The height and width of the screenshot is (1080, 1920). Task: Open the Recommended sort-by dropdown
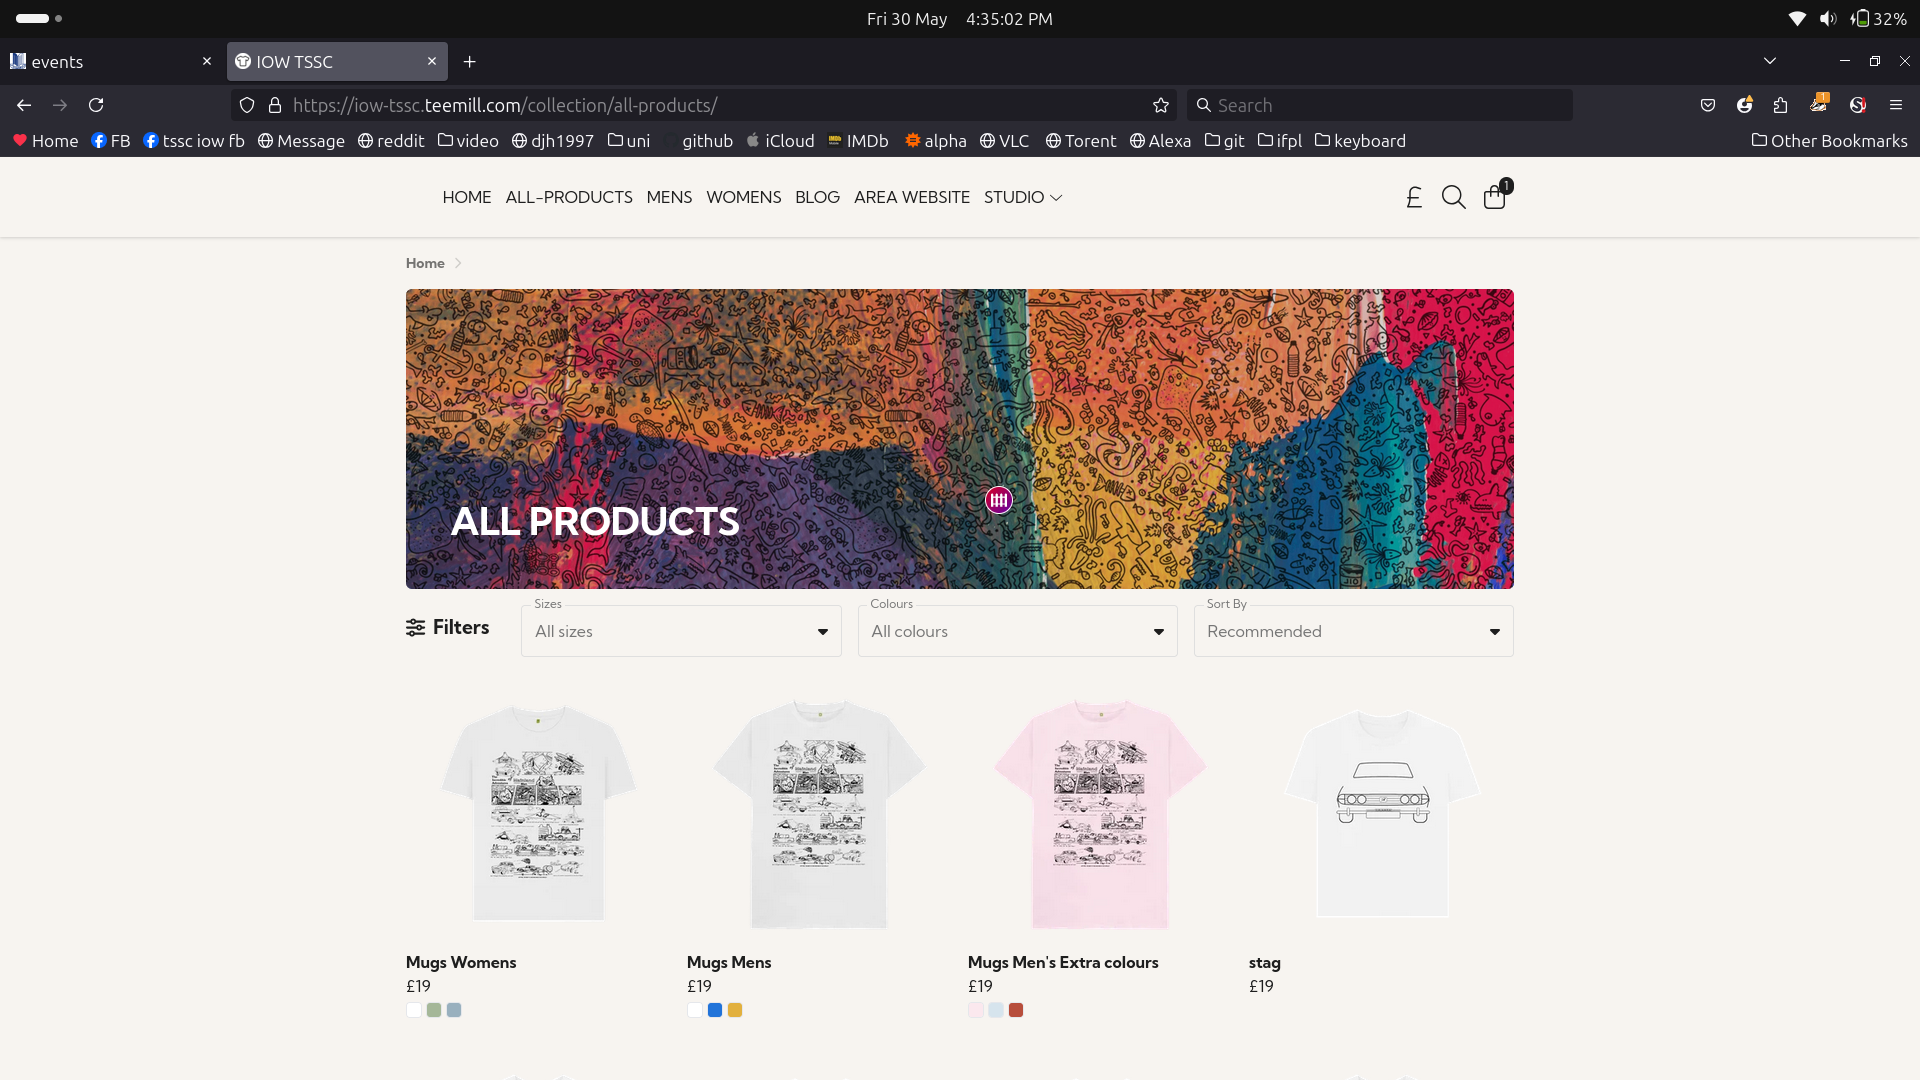pyautogui.click(x=1353, y=631)
